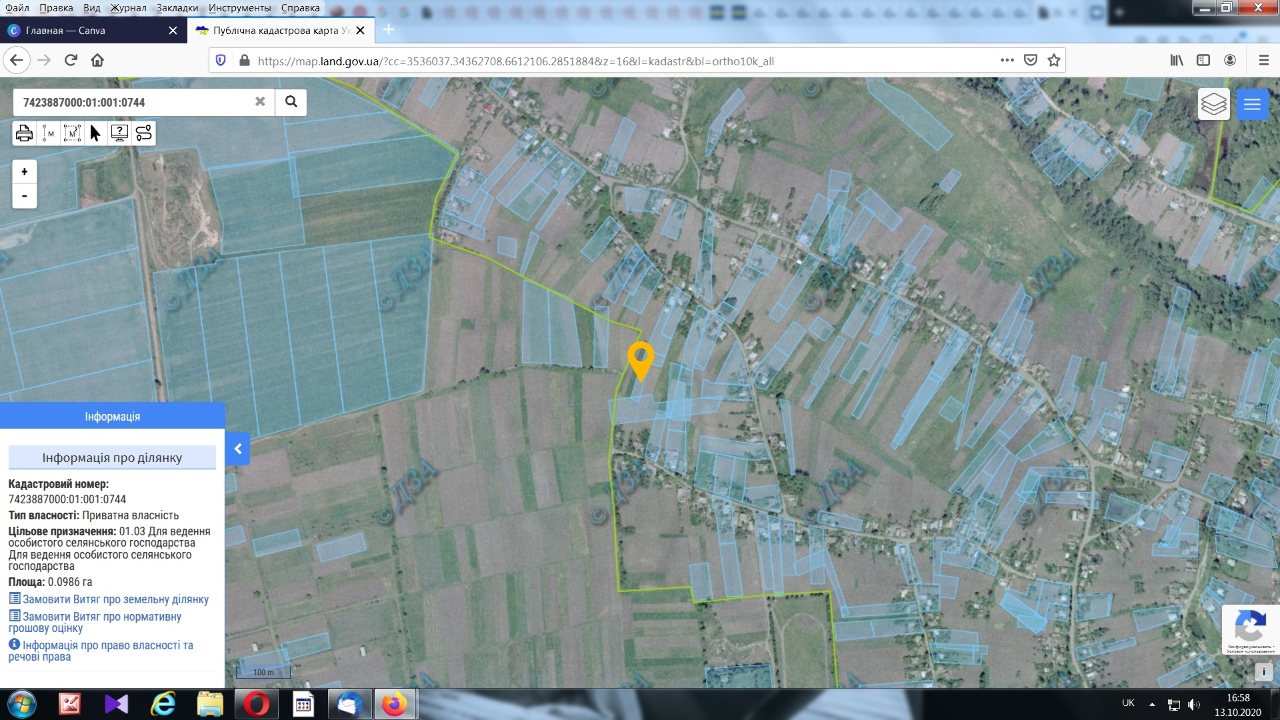Viewport: 1280px width, 720px height.
Task: Zoom in on the map
Action: pyautogui.click(x=24, y=172)
